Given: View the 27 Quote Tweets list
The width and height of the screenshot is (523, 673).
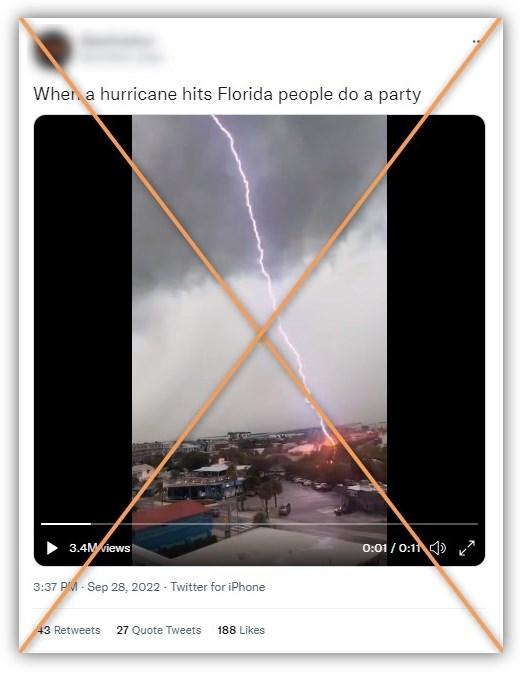Looking at the screenshot, I should 159,630.
